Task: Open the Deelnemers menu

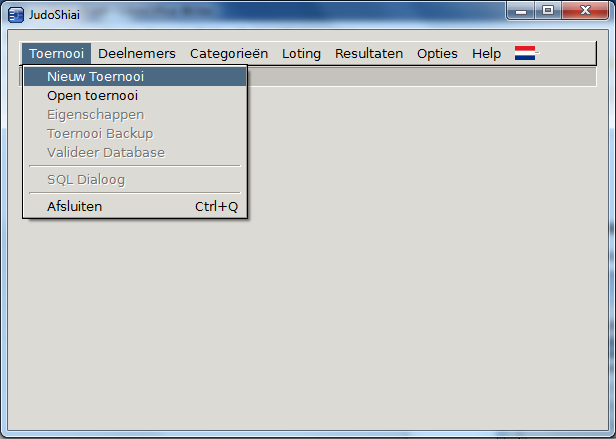Action: click(137, 54)
